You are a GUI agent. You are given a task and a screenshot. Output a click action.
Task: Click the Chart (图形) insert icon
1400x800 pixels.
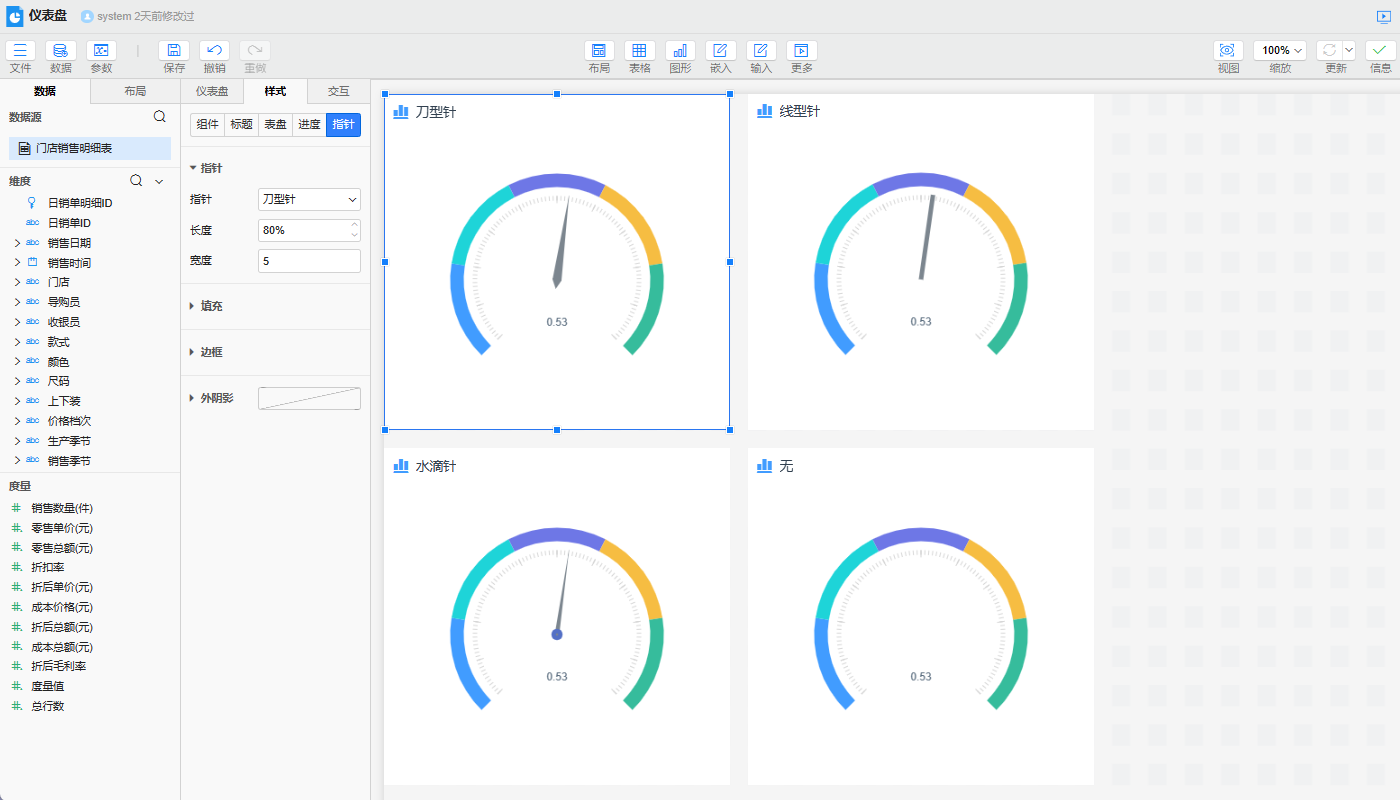[680, 51]
